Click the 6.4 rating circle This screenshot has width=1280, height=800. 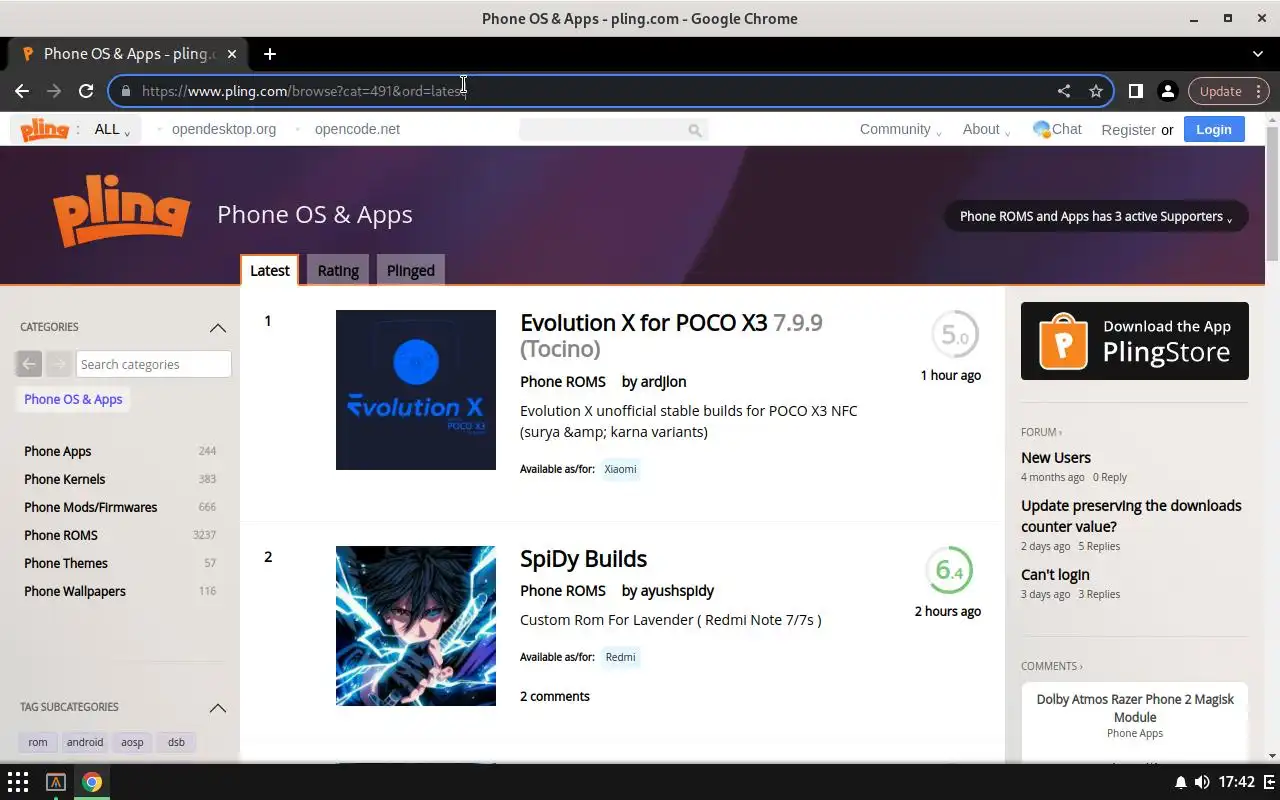[948, 571]
